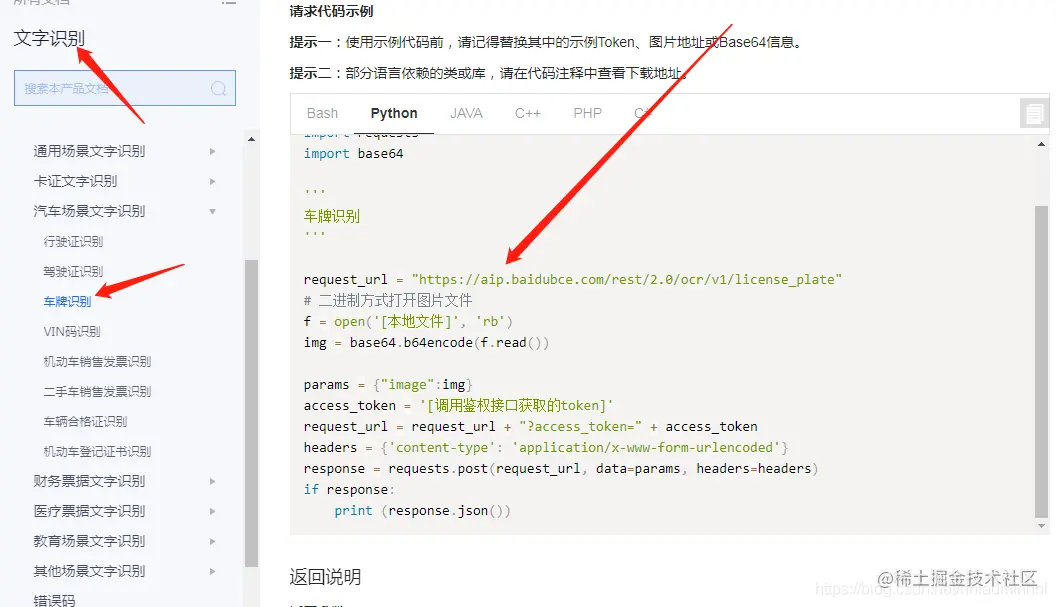Click sidebar scrollbar up arrow
This screenshot has height=607, width=1056.
coord(251,139)
